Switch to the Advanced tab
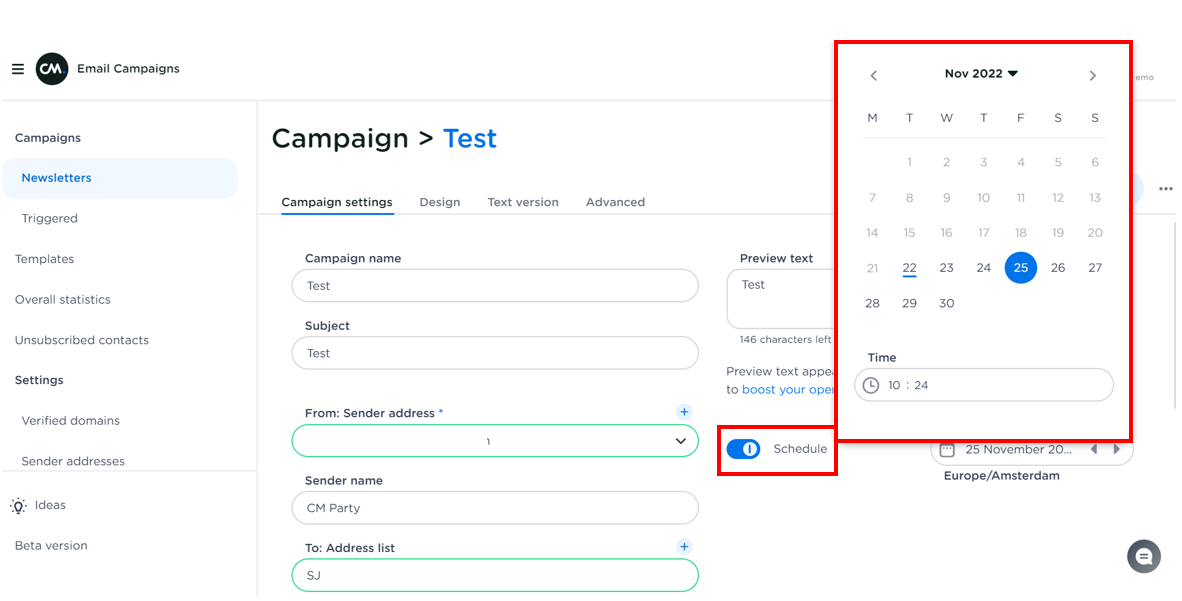This screenshot has width=1182, height=601. tap(615, 202)
